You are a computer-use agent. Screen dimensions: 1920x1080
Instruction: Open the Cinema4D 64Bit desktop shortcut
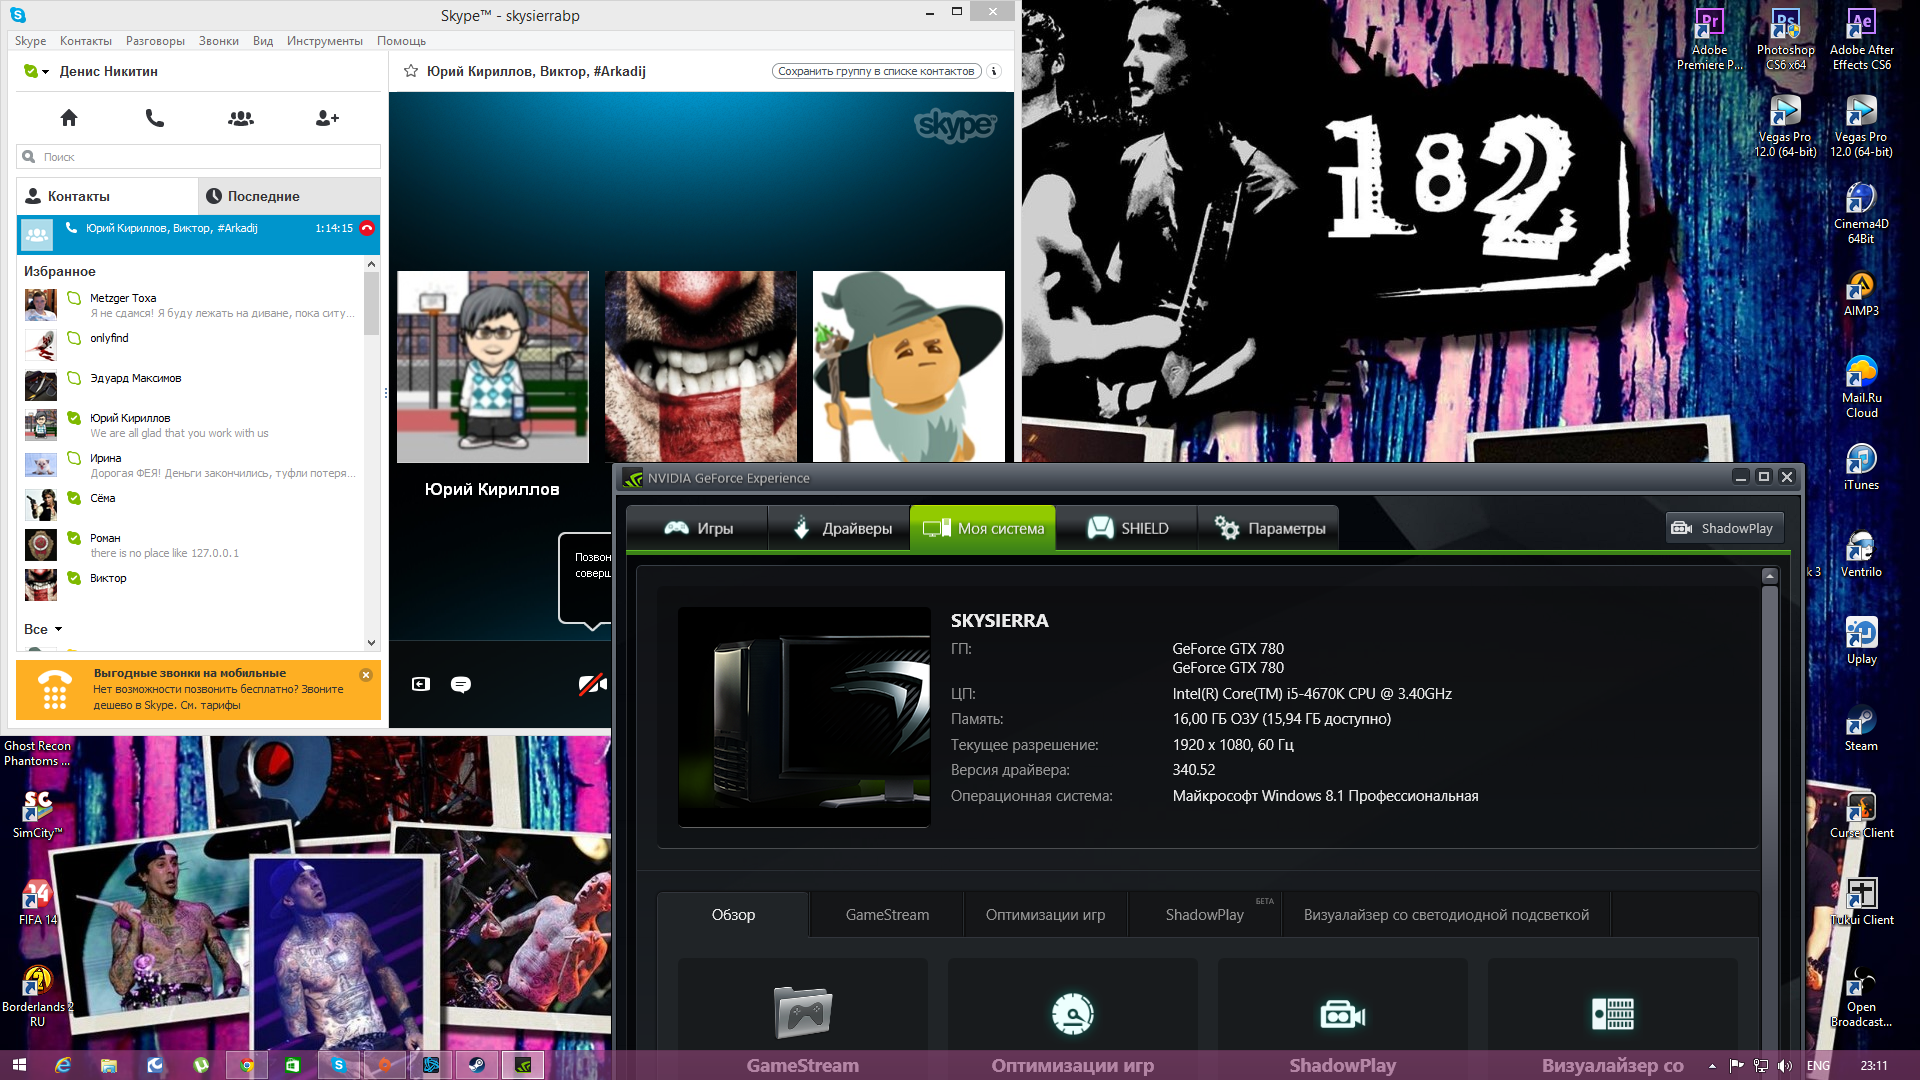[1861, 213]
